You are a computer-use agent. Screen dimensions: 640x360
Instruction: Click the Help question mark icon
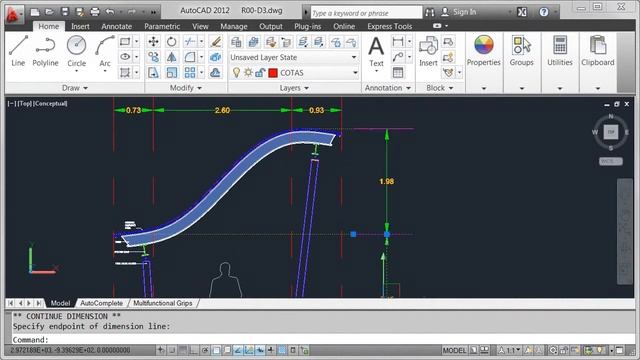544,12
